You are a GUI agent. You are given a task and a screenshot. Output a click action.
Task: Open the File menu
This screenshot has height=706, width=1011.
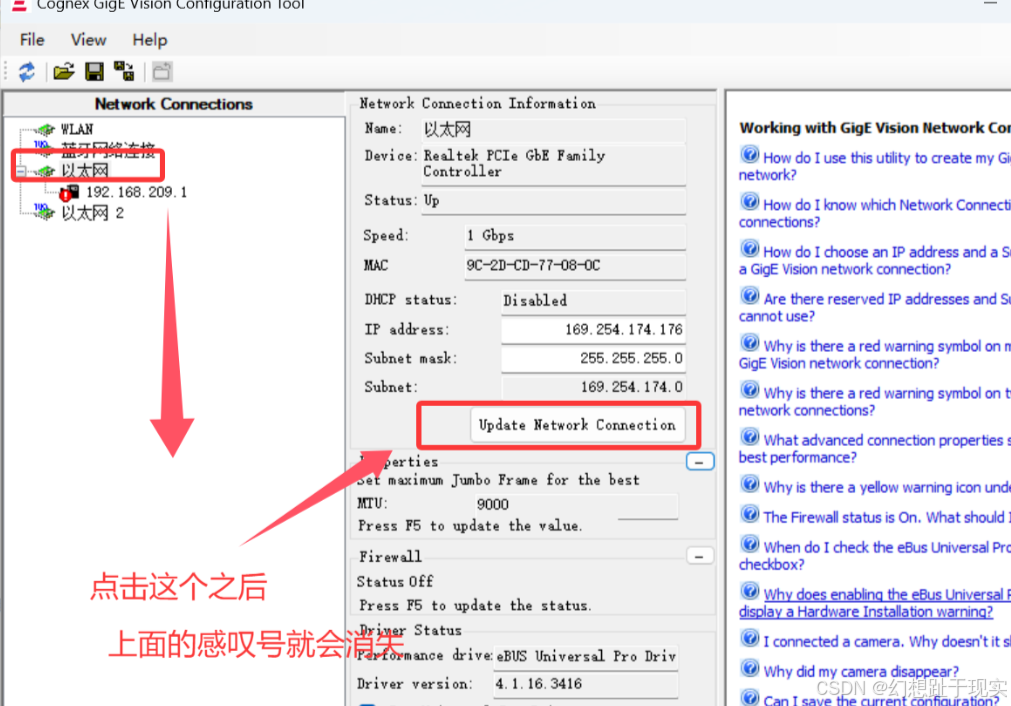(x=32, y=40)
